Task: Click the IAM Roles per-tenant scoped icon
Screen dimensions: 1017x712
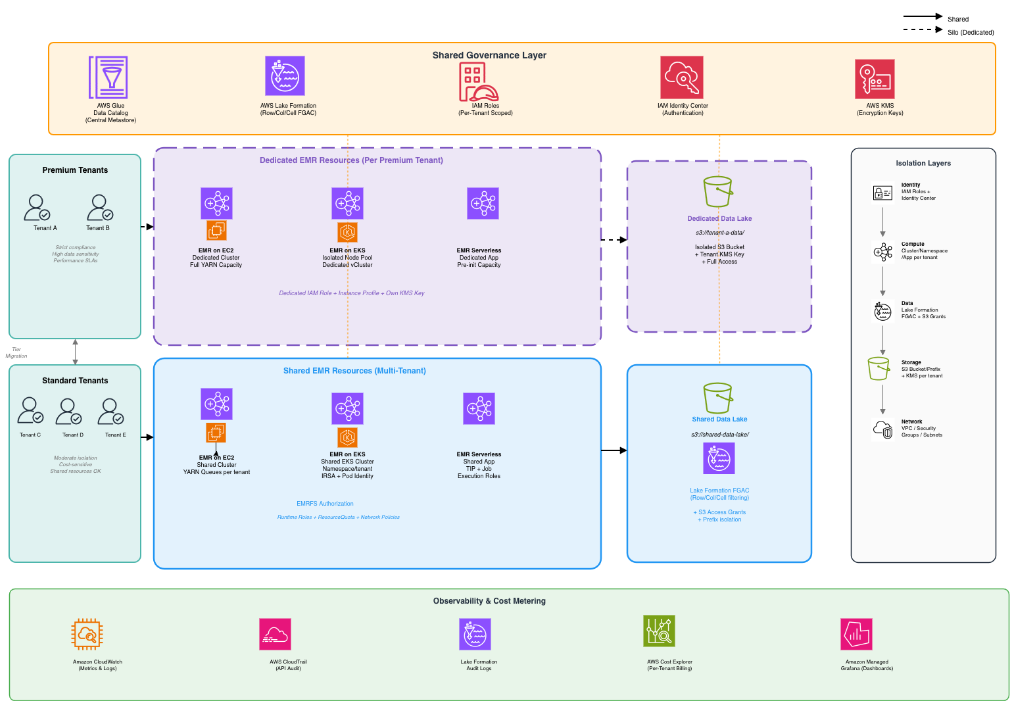Action: click(x=479, y=82)
